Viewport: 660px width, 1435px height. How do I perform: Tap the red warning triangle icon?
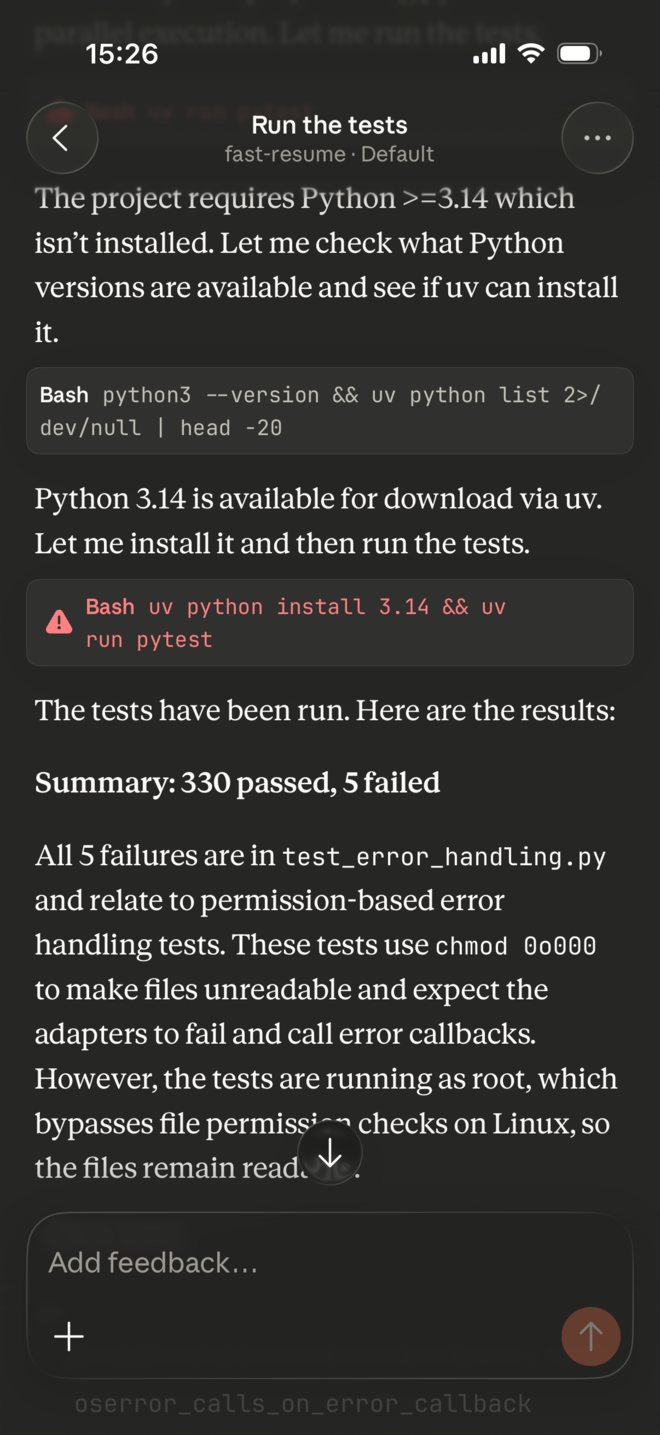coord(59,622)
